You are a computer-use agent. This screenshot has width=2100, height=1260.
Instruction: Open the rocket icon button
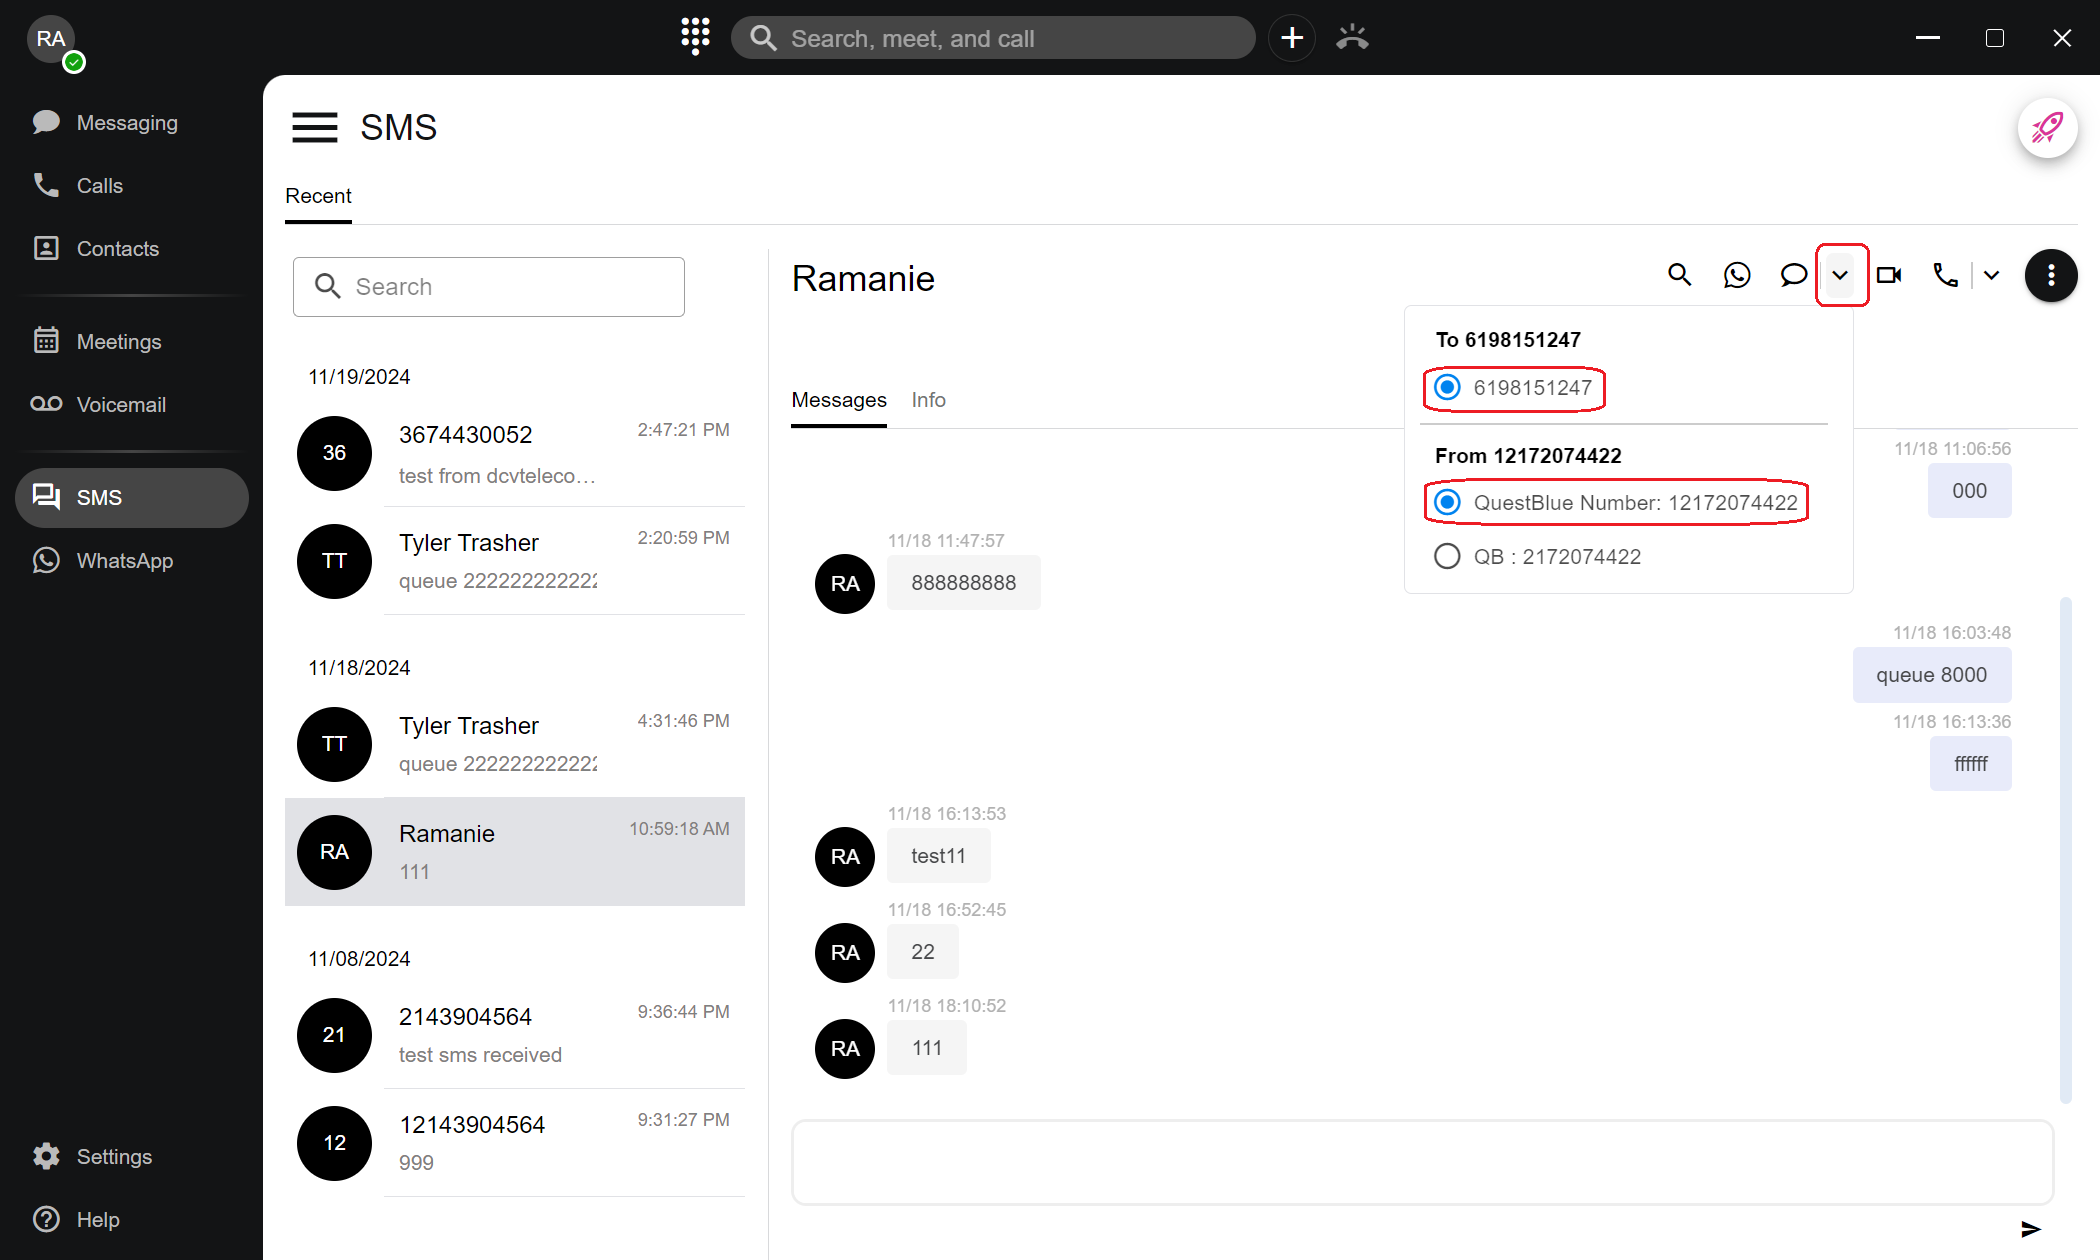click(x=2046, y=128)
